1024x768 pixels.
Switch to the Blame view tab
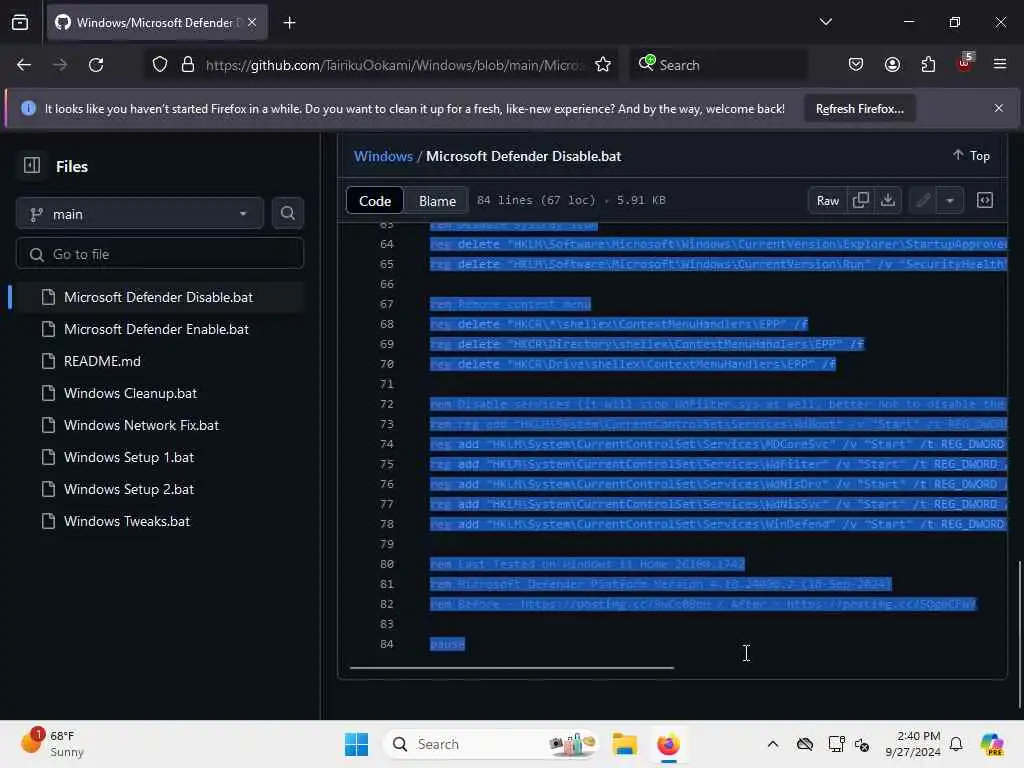pos(437,200)
